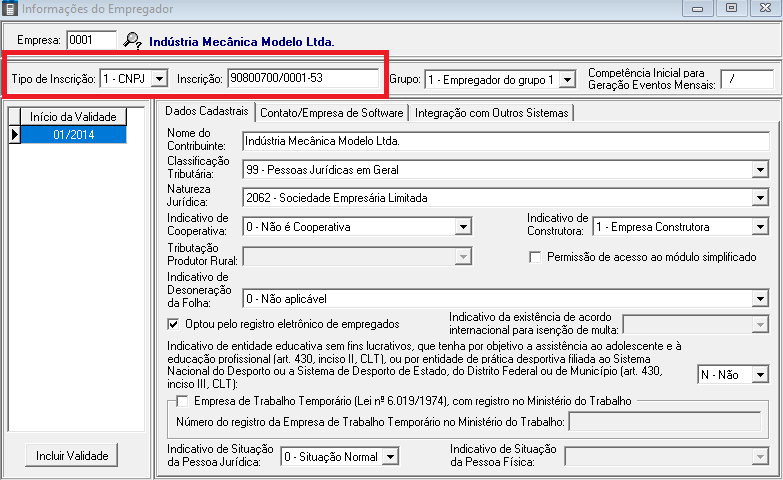Check Empresa de Trabalho Temporário option
Image resolution: width=783 pixels, height=480 pixels.
coord(182,401)
